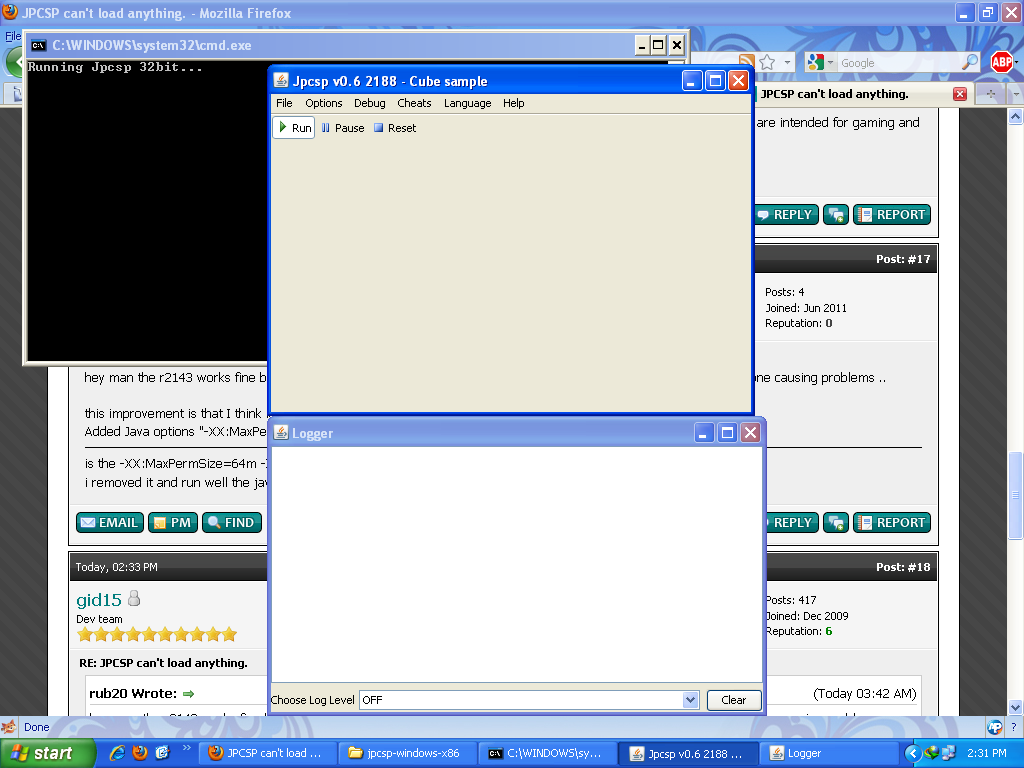Click the Firefox scrollbar down arrow
This screenshot has height=768, width=1024.
pos(1016,707)
